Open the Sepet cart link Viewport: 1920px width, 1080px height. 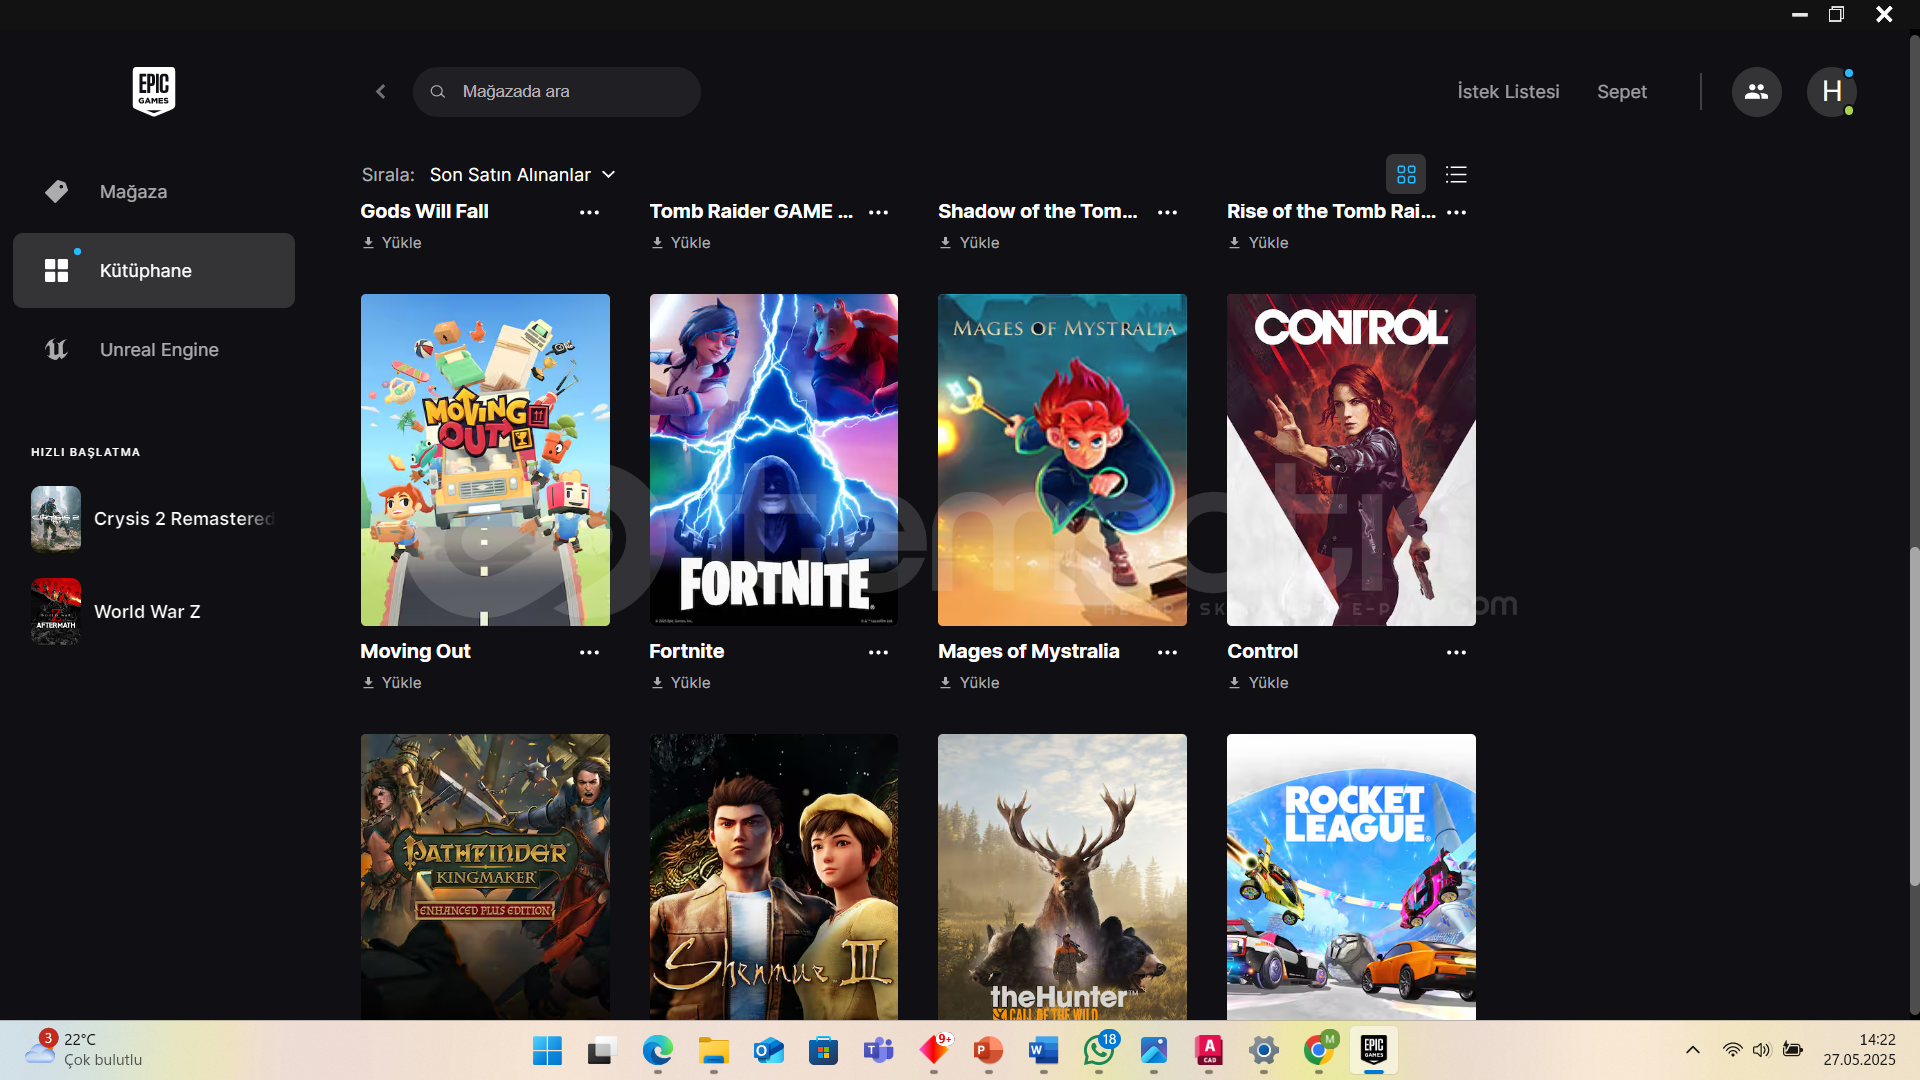pos(1621,92)
